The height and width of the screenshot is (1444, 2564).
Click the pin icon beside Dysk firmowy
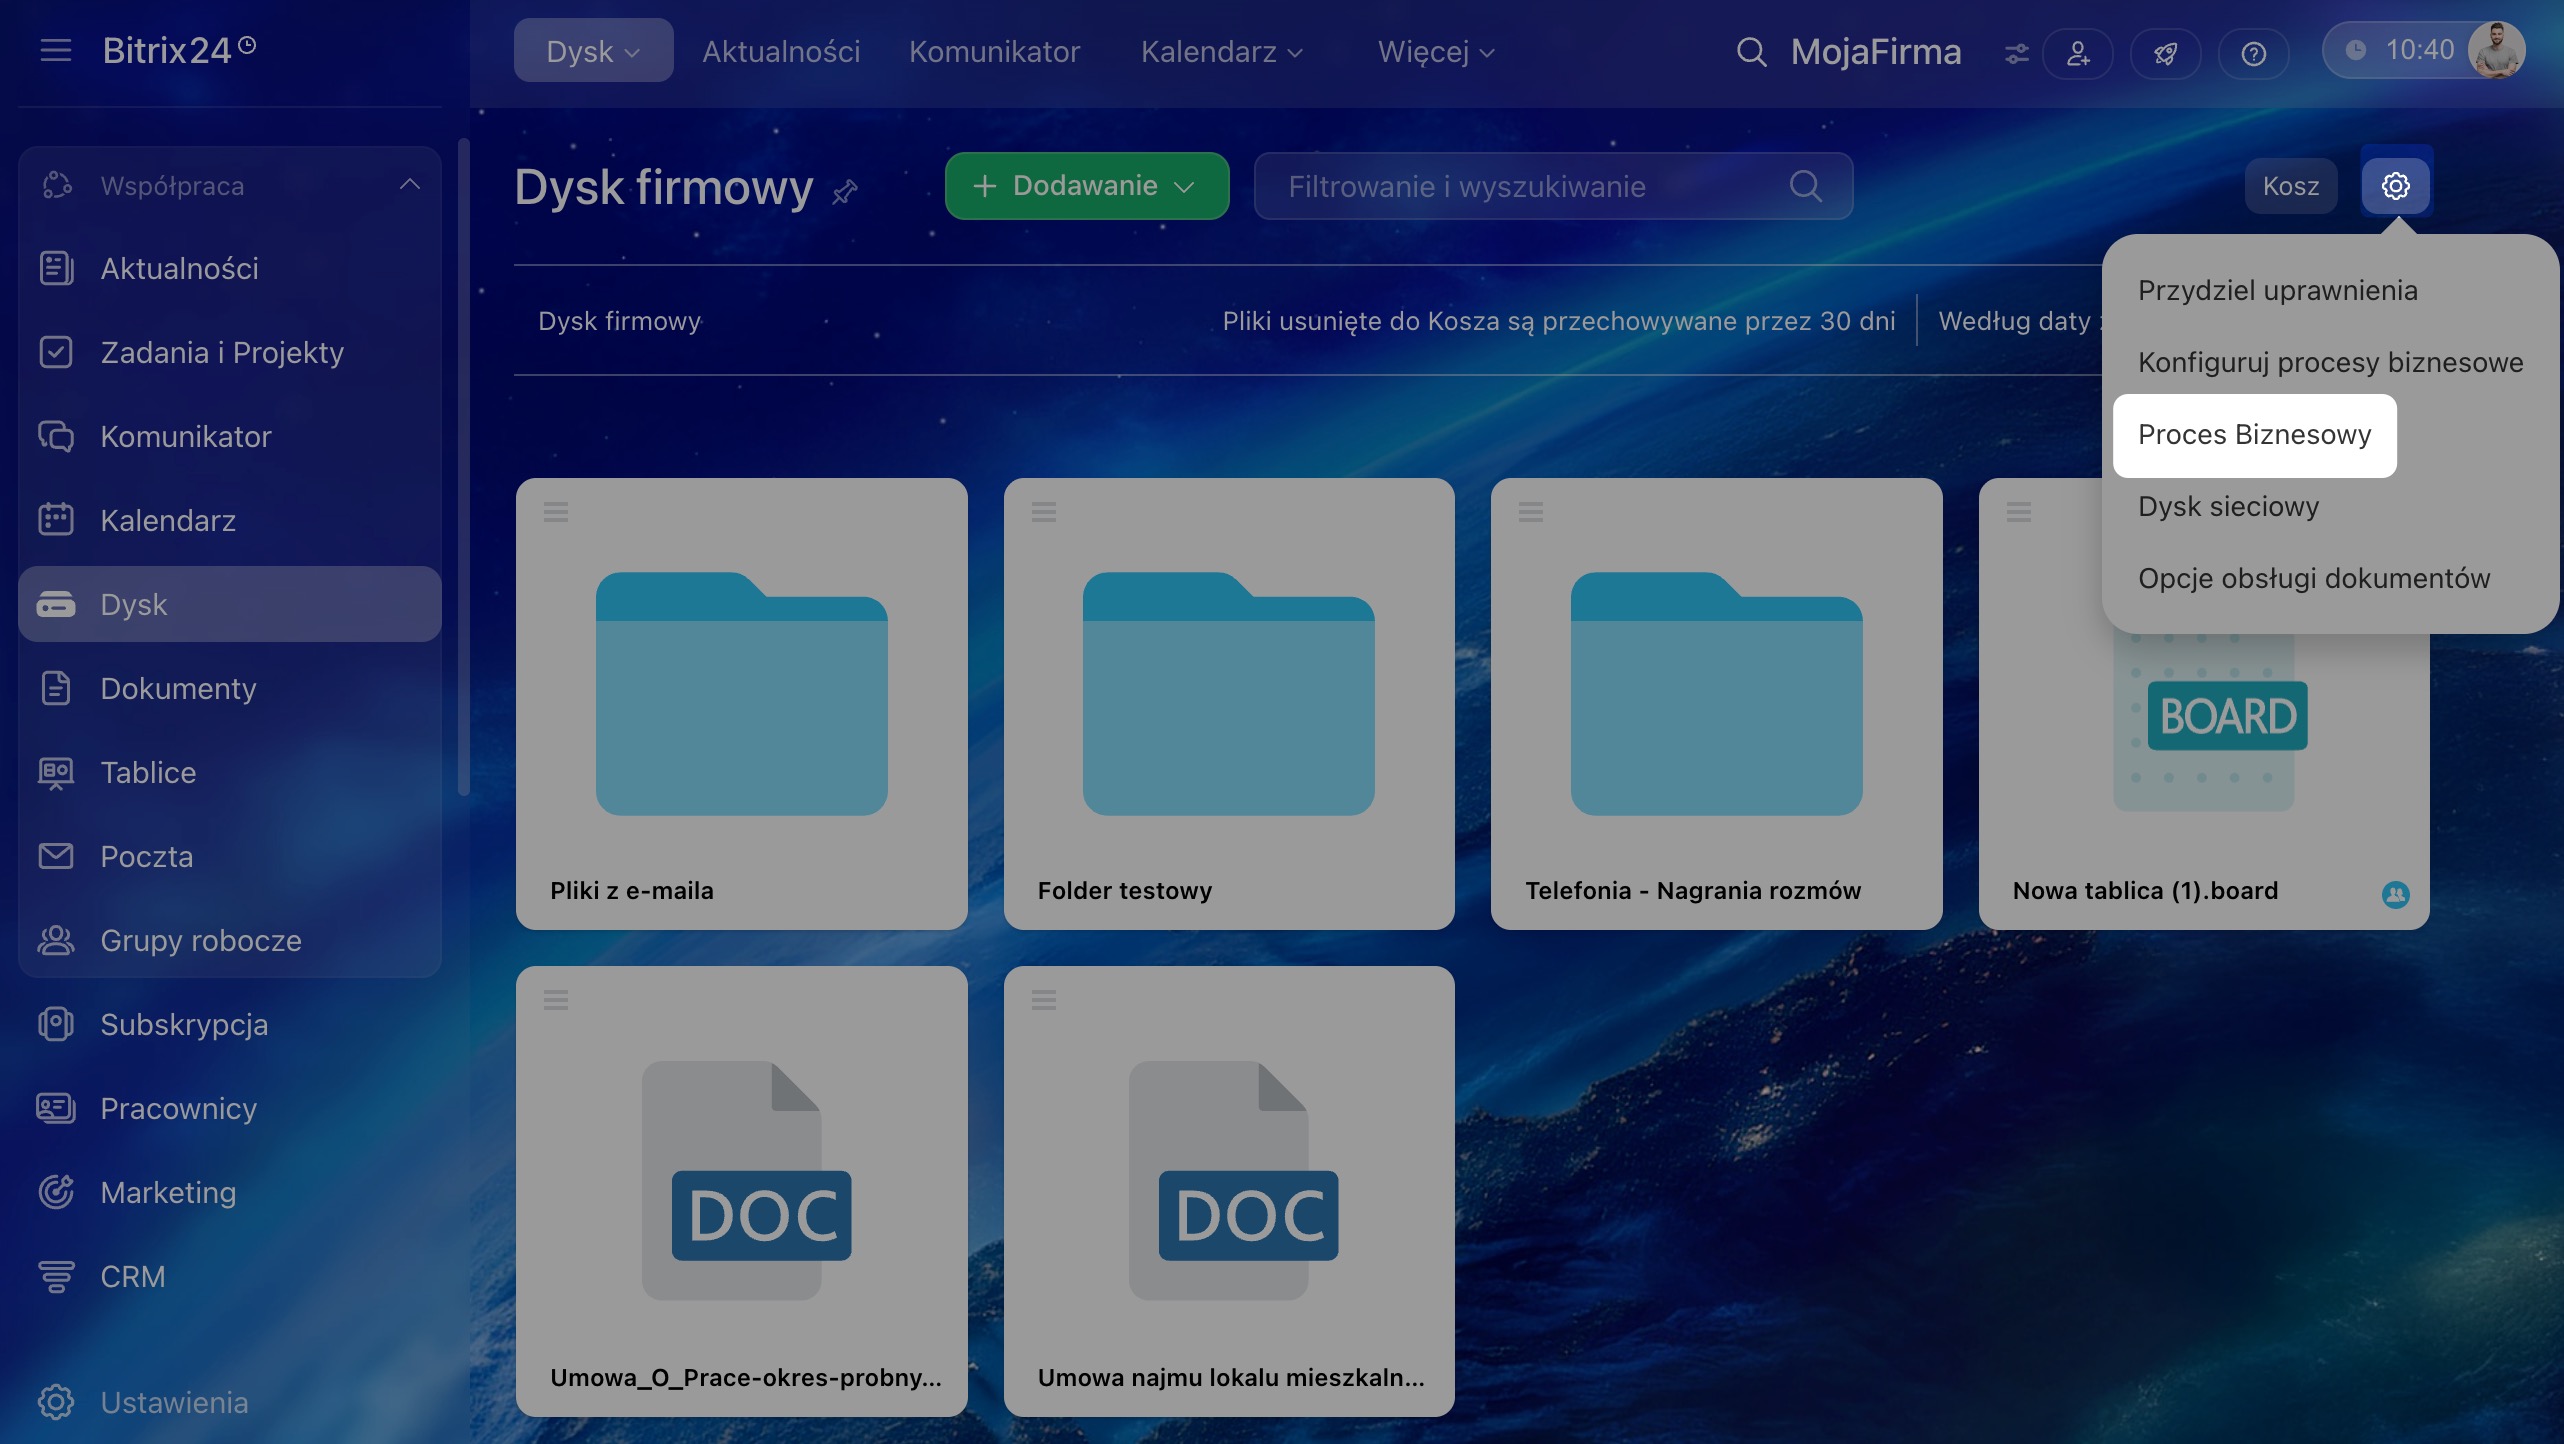point(845,191)
